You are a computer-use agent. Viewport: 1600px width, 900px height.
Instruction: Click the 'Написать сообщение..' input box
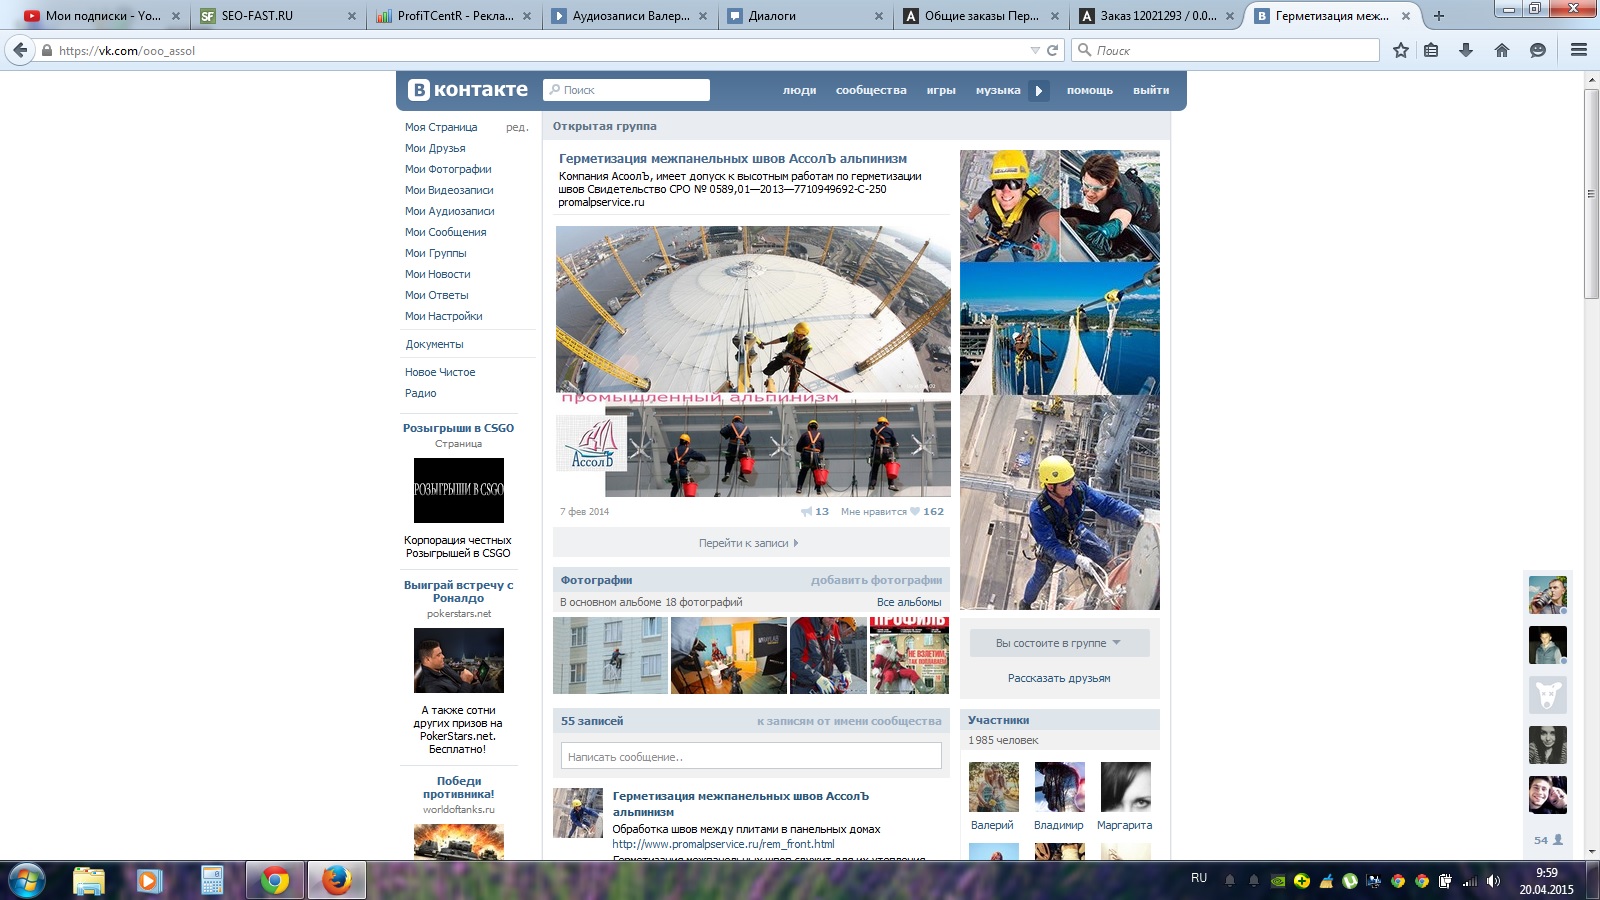[x=751, y=756]
